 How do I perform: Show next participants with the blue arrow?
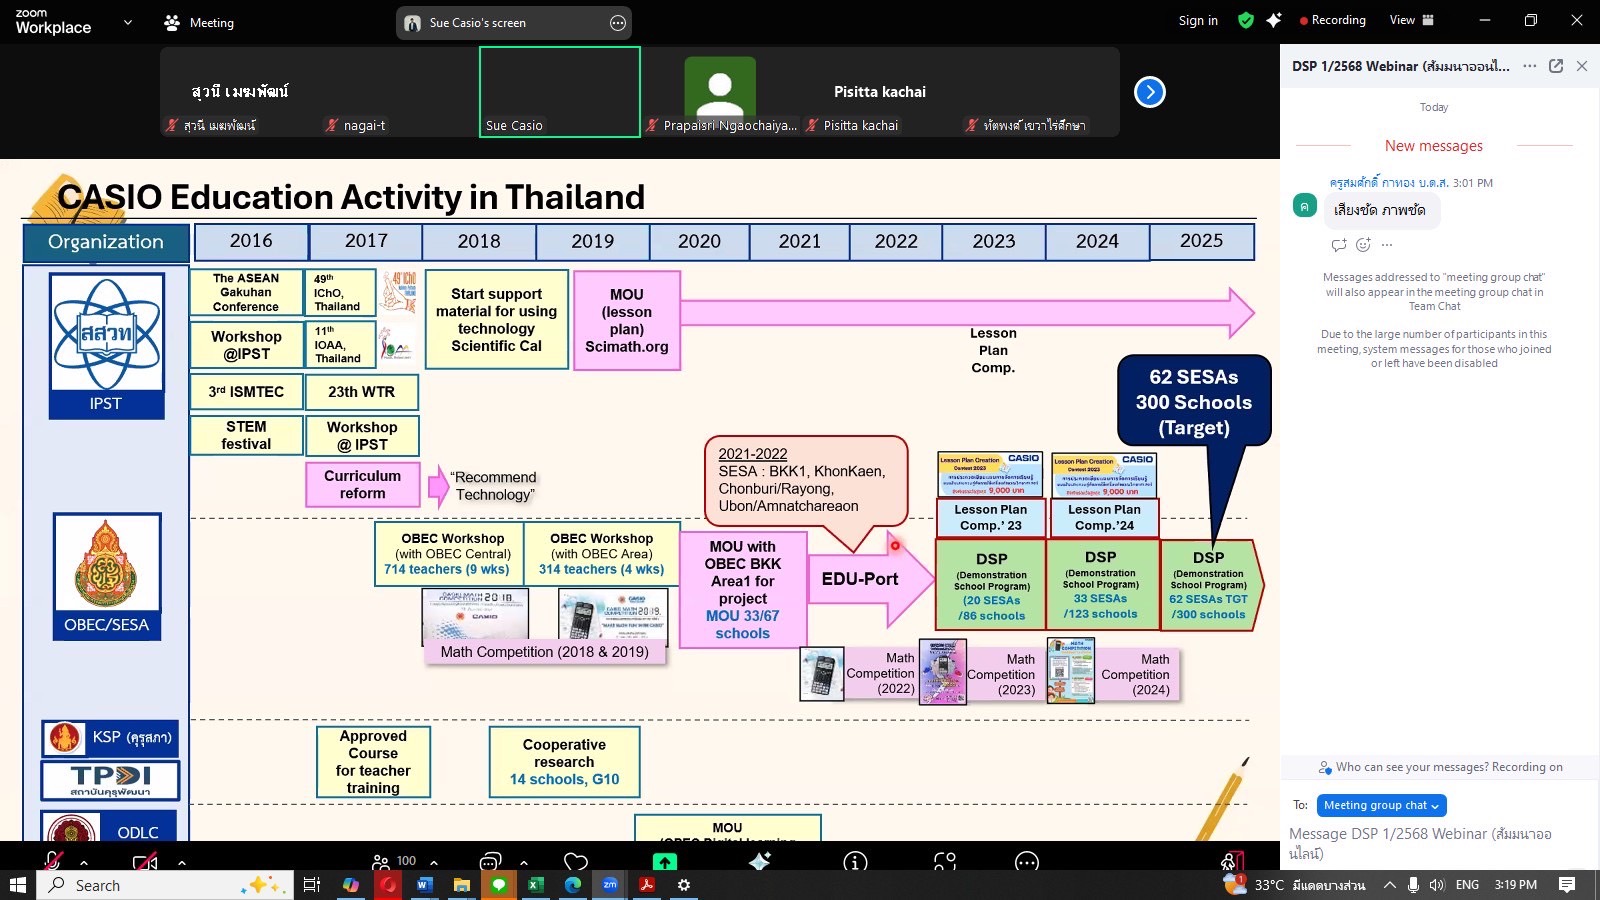tap(1150, 92)
